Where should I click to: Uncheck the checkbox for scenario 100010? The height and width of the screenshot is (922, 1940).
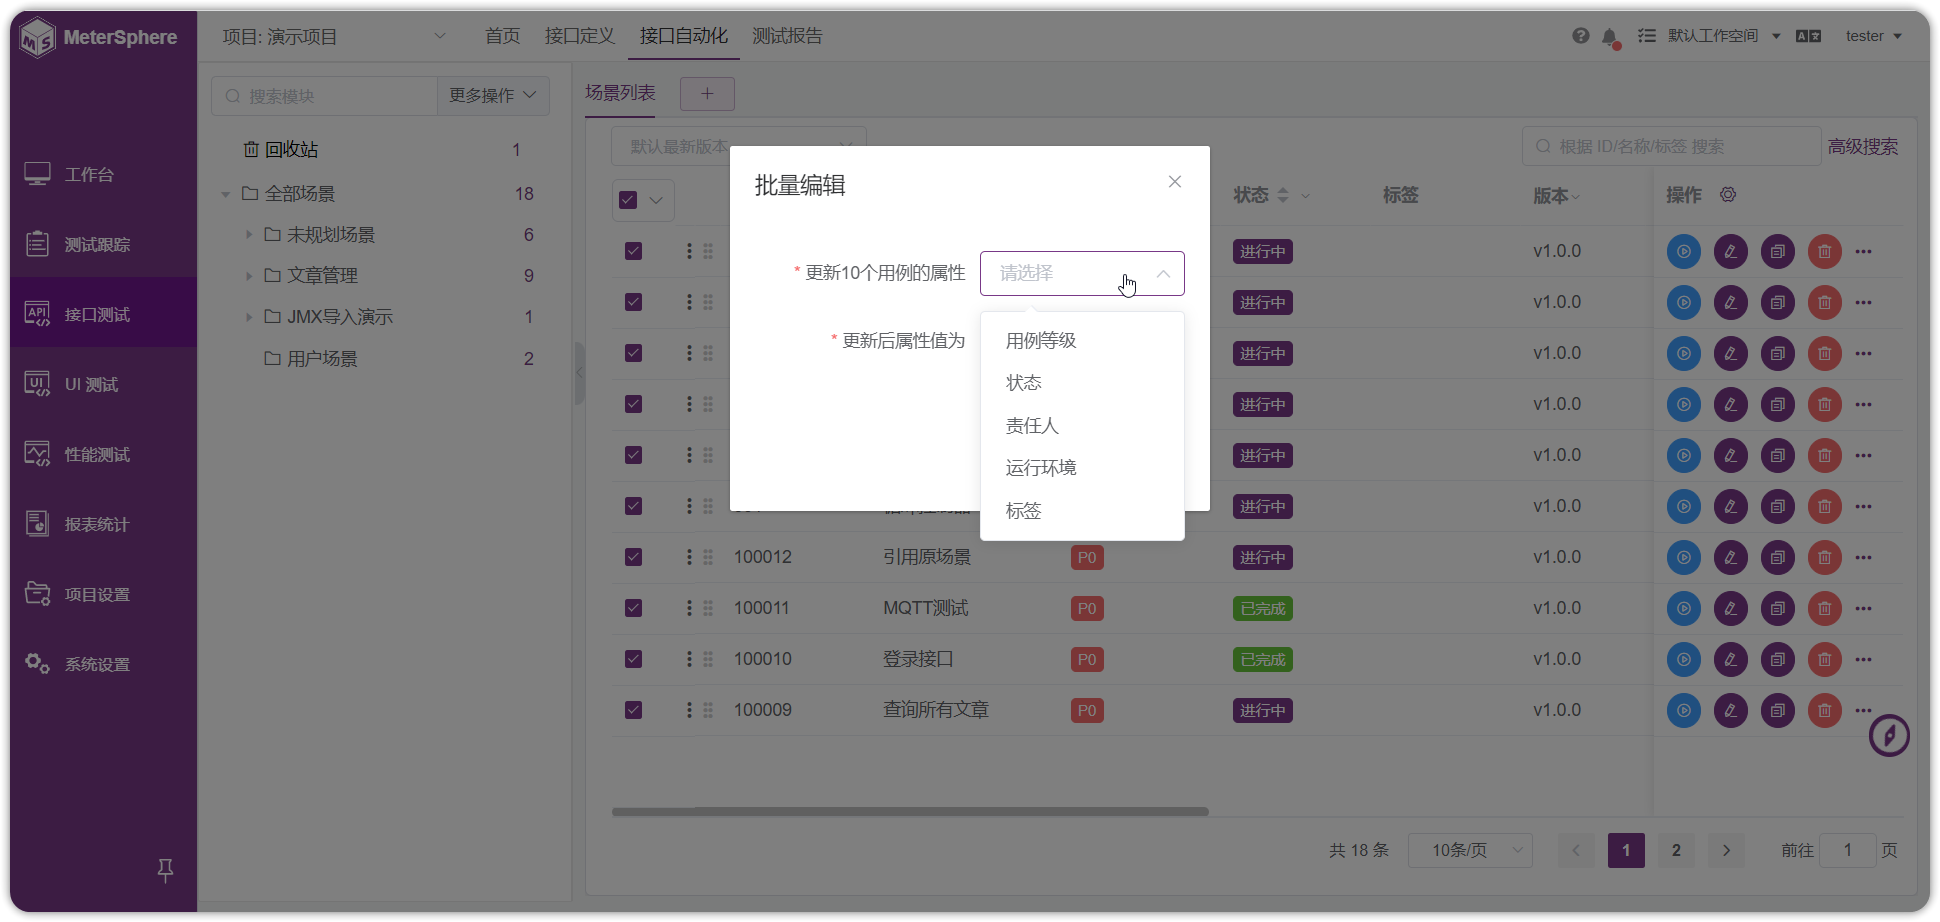pyautogui.click(x=633, y=659)
